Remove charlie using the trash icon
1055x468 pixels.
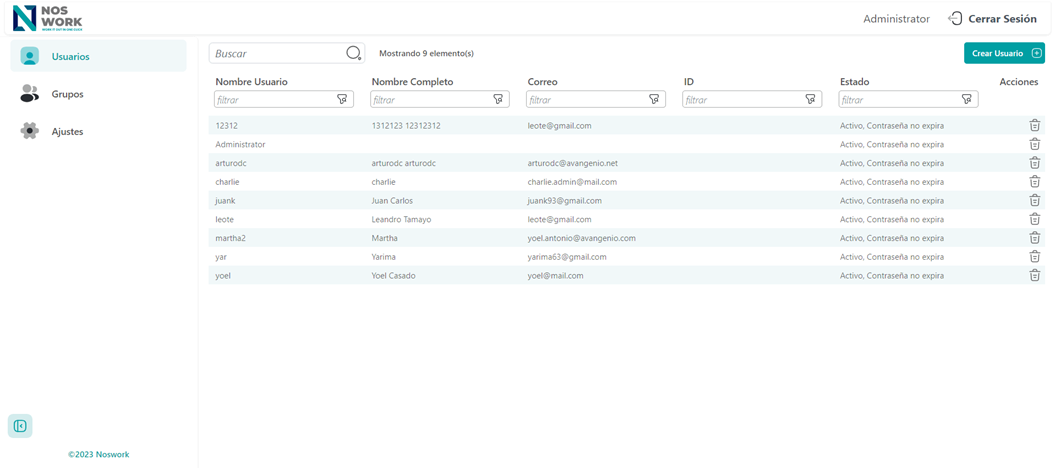[1035, 182]
